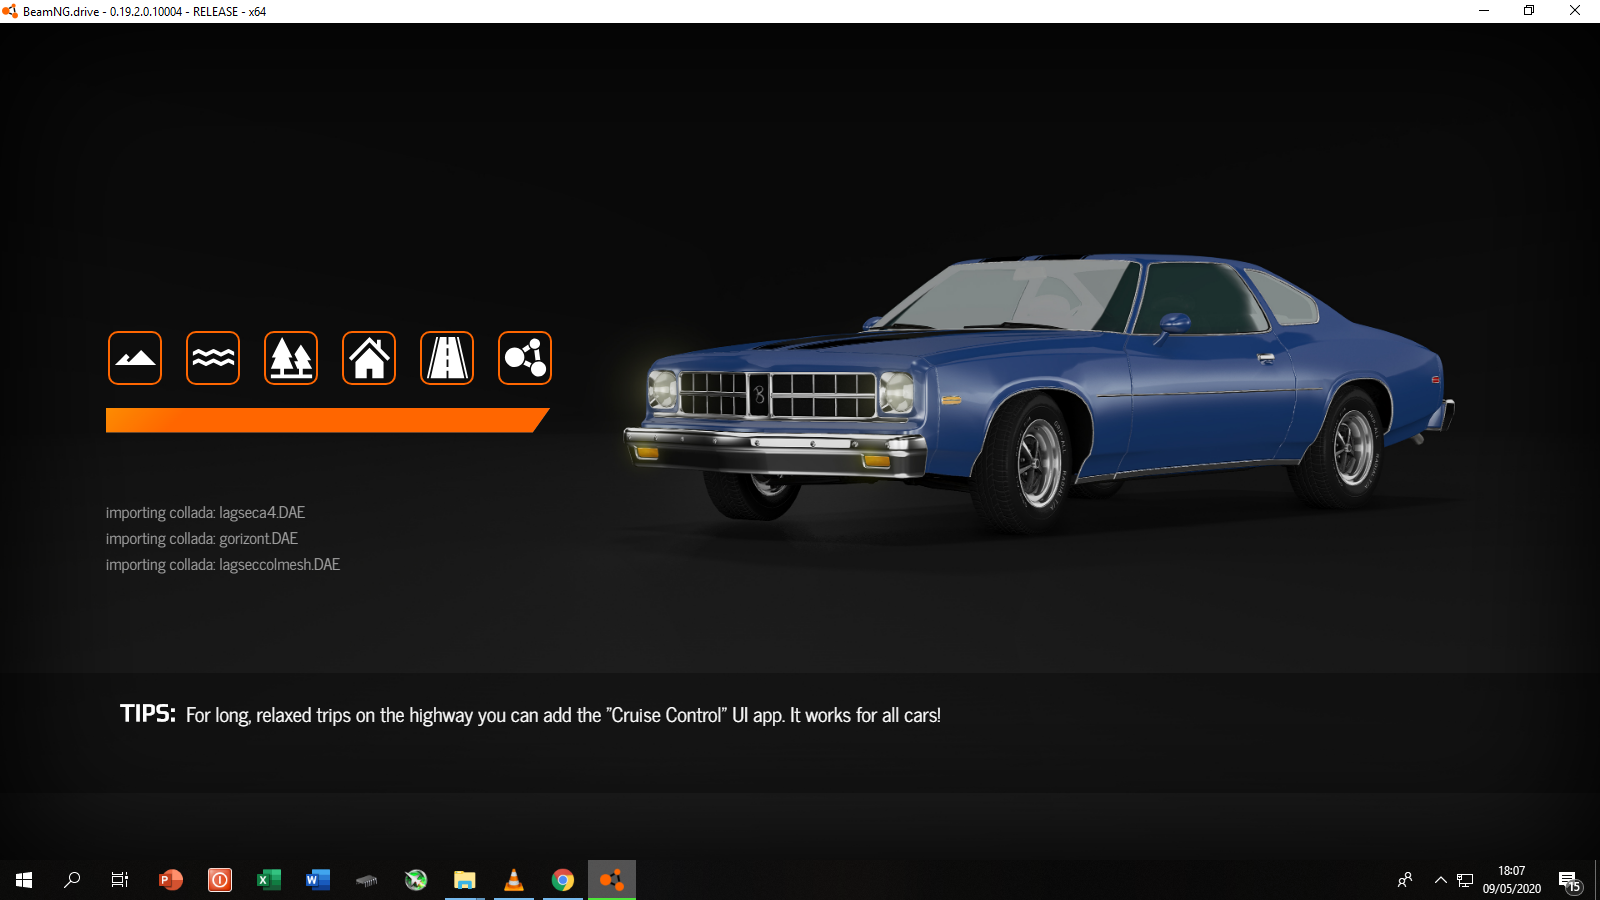Open the gray chip-shaped app on taskbar
The height and width of the screenshot is (900, 1600).
(x=367, y=880)
